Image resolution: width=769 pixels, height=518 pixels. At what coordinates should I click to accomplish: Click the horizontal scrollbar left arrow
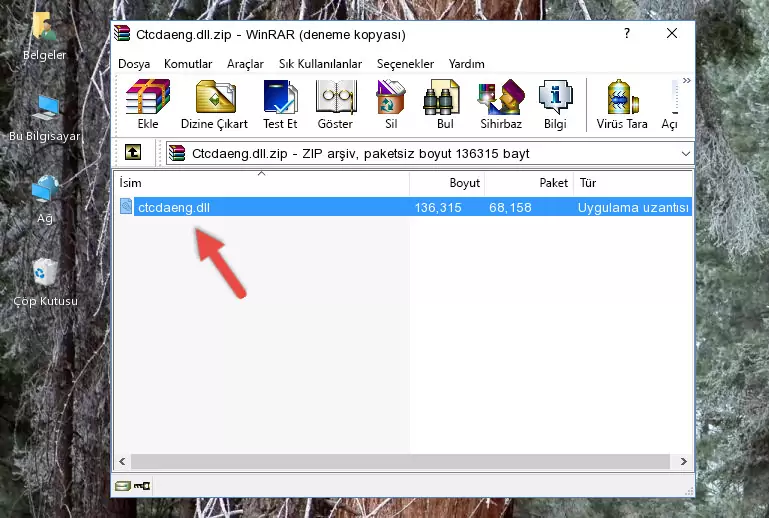pos(122,462)
